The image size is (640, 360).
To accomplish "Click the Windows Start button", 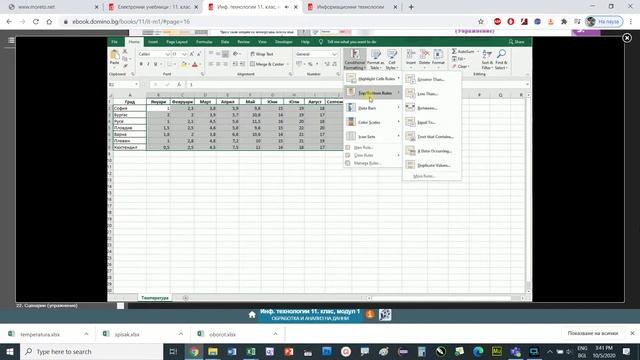I will point(10,351).
